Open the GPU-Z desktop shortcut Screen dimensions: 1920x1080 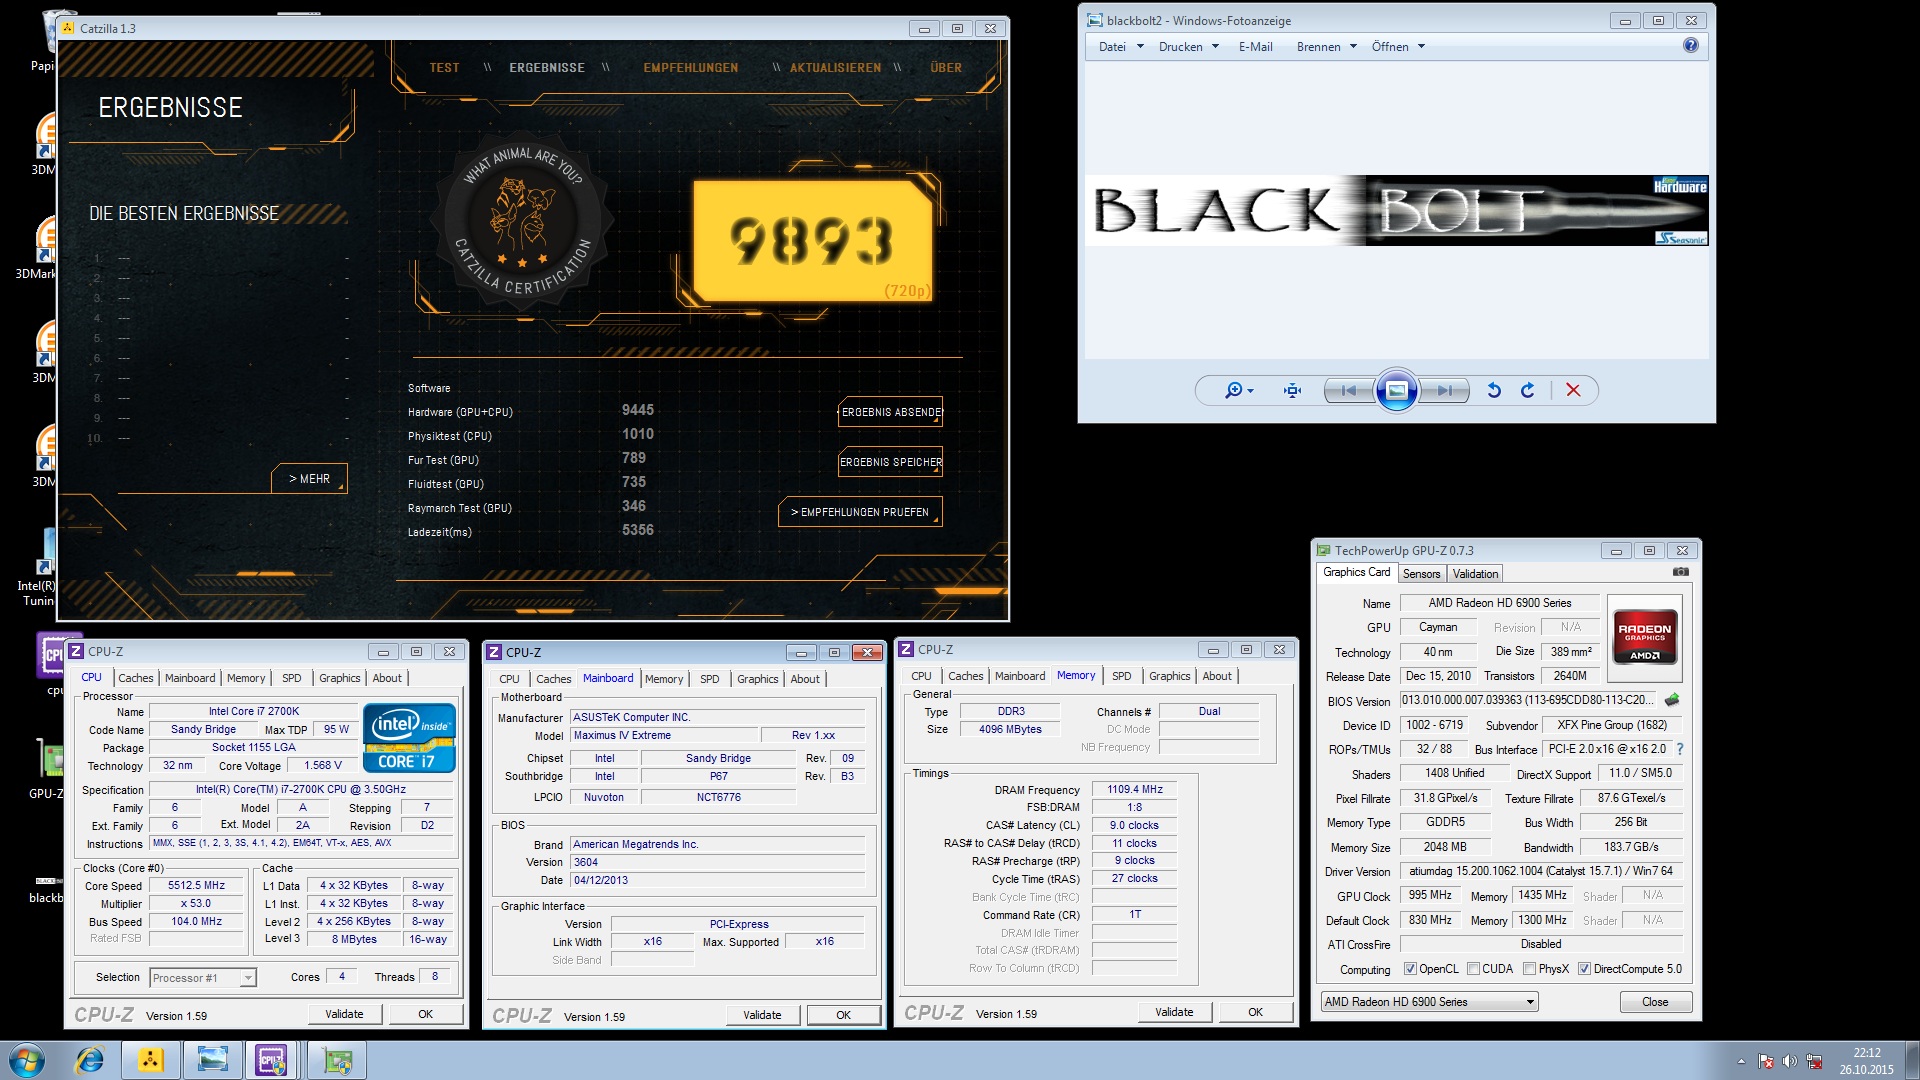46,768
